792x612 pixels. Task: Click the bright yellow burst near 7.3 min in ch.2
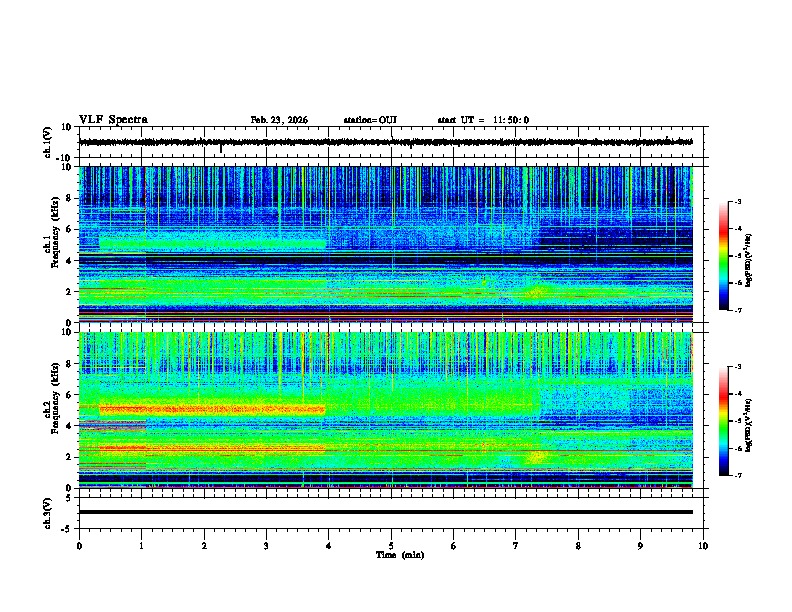coord(535,457)
